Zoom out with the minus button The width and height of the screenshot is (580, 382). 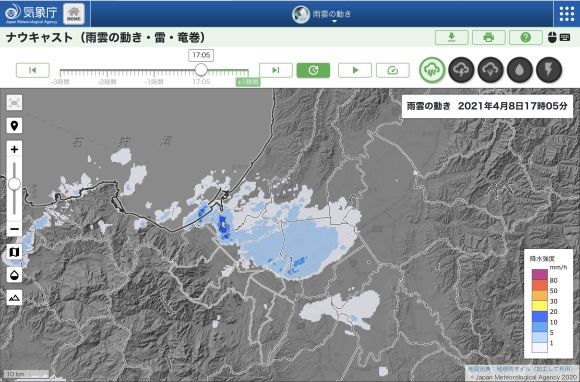click(14, 229)
